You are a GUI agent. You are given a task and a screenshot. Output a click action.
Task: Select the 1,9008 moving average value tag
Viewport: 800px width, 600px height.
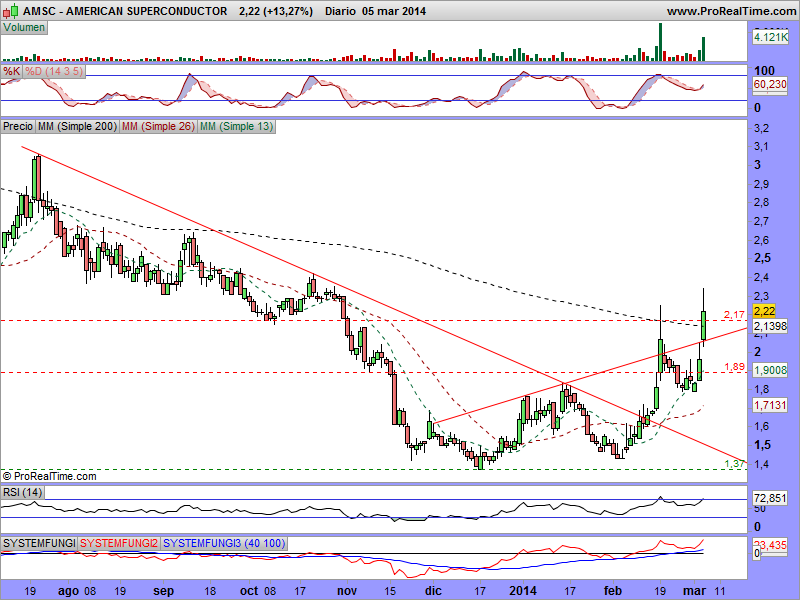tap(770, 370)
